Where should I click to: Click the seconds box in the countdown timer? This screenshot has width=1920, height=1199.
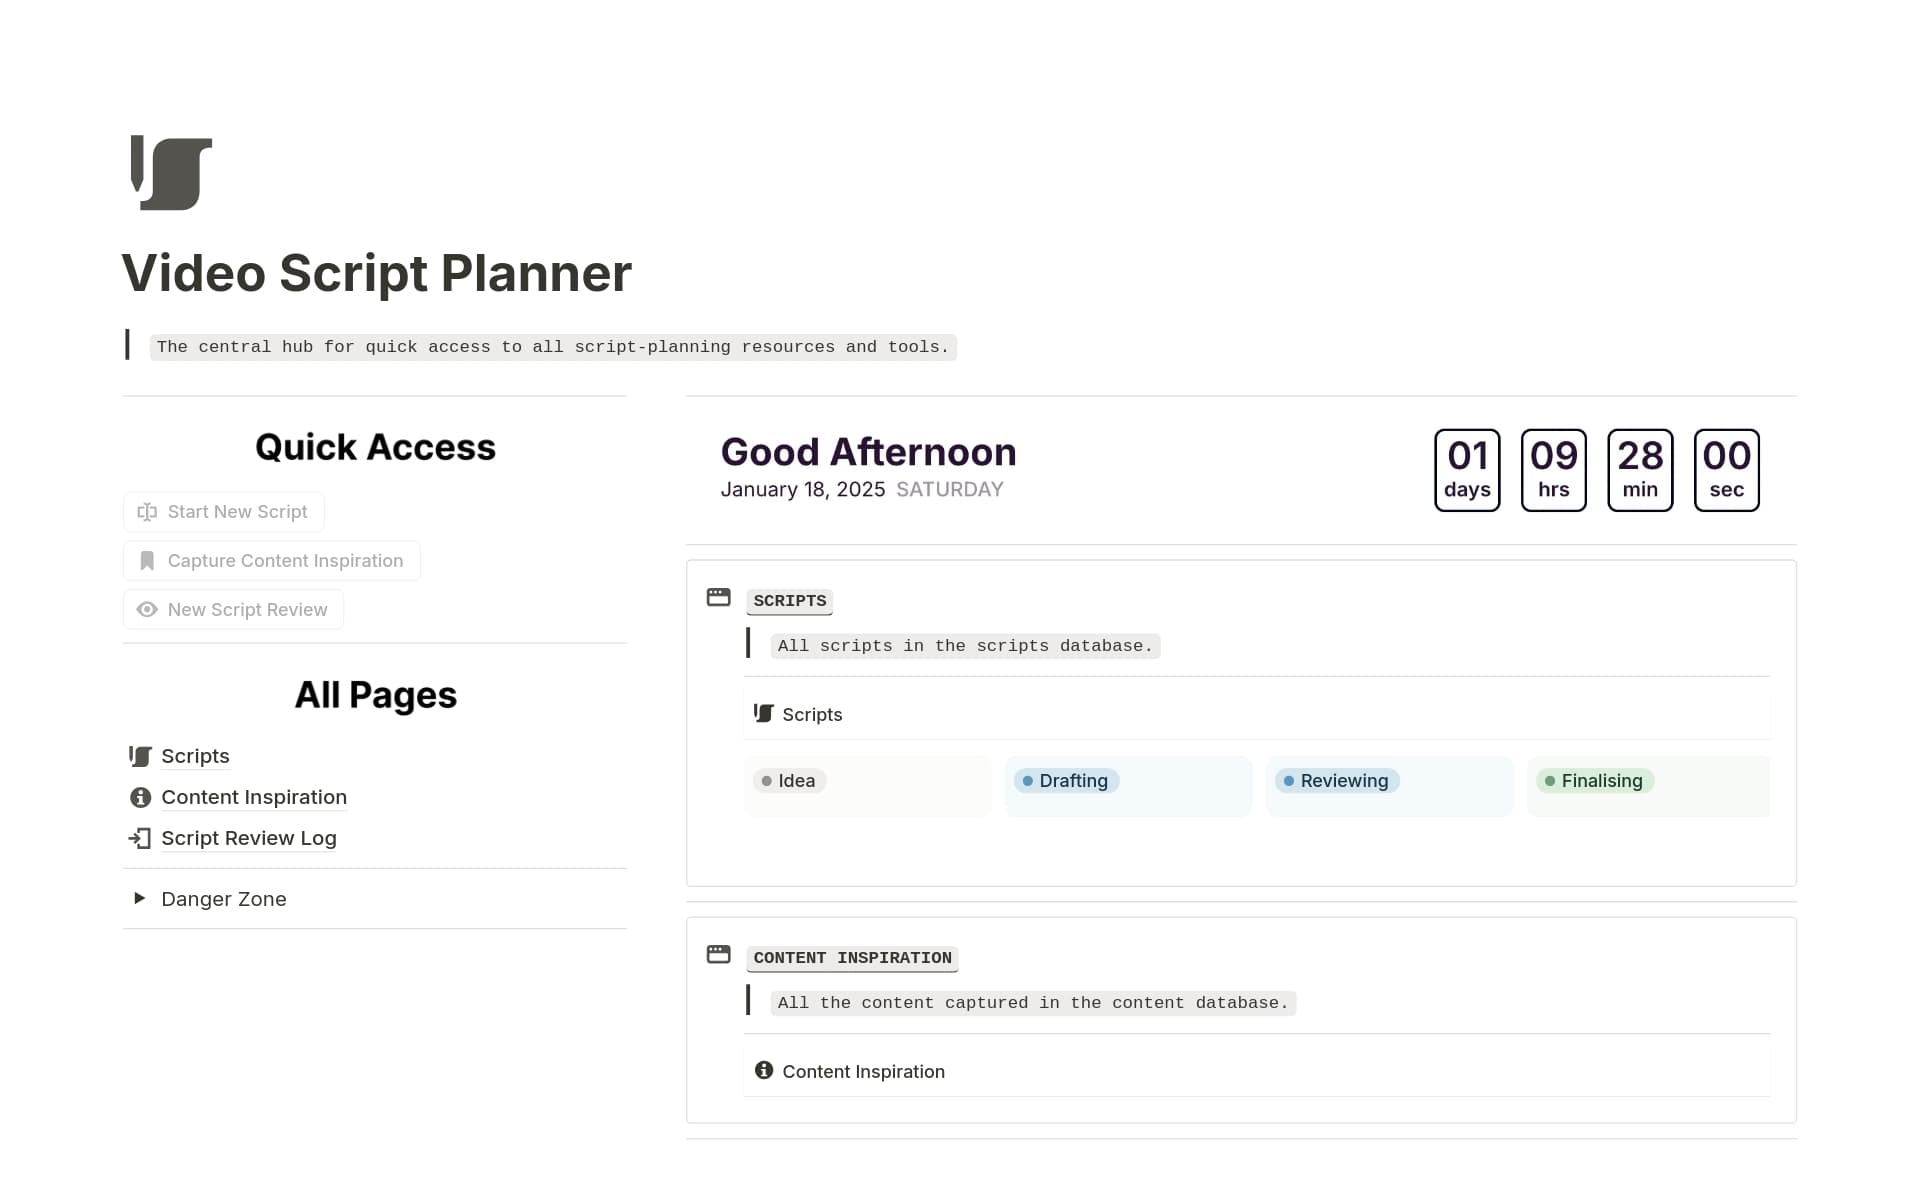[x=1726, y=470]
